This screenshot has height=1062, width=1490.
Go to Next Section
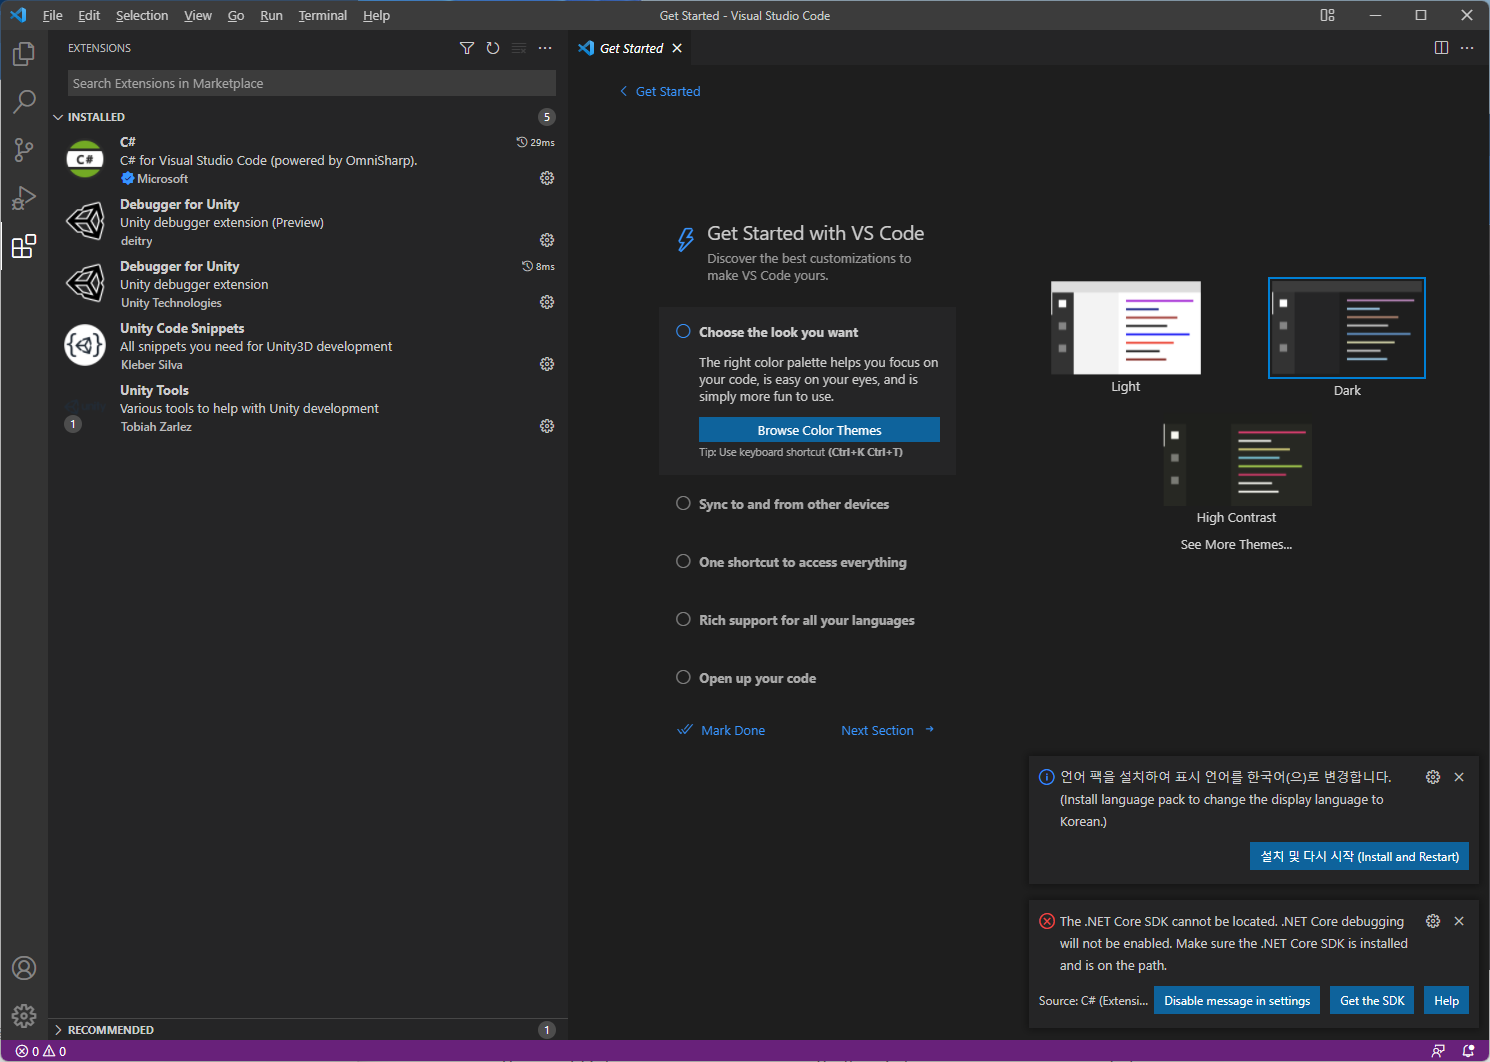(887, 730)
